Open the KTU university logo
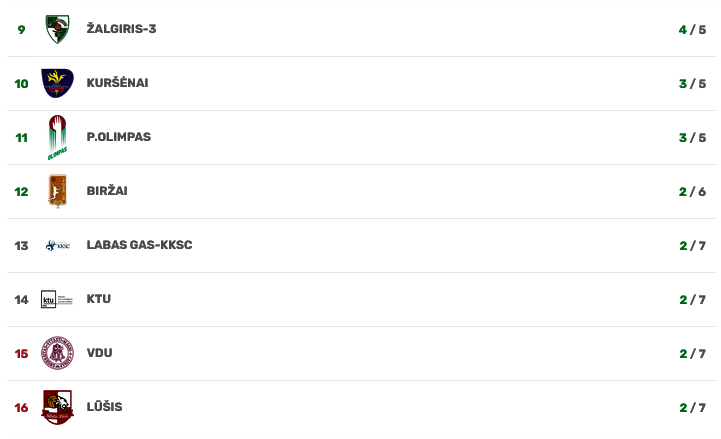This screenshot has height=439, width=721. (57, 299)
